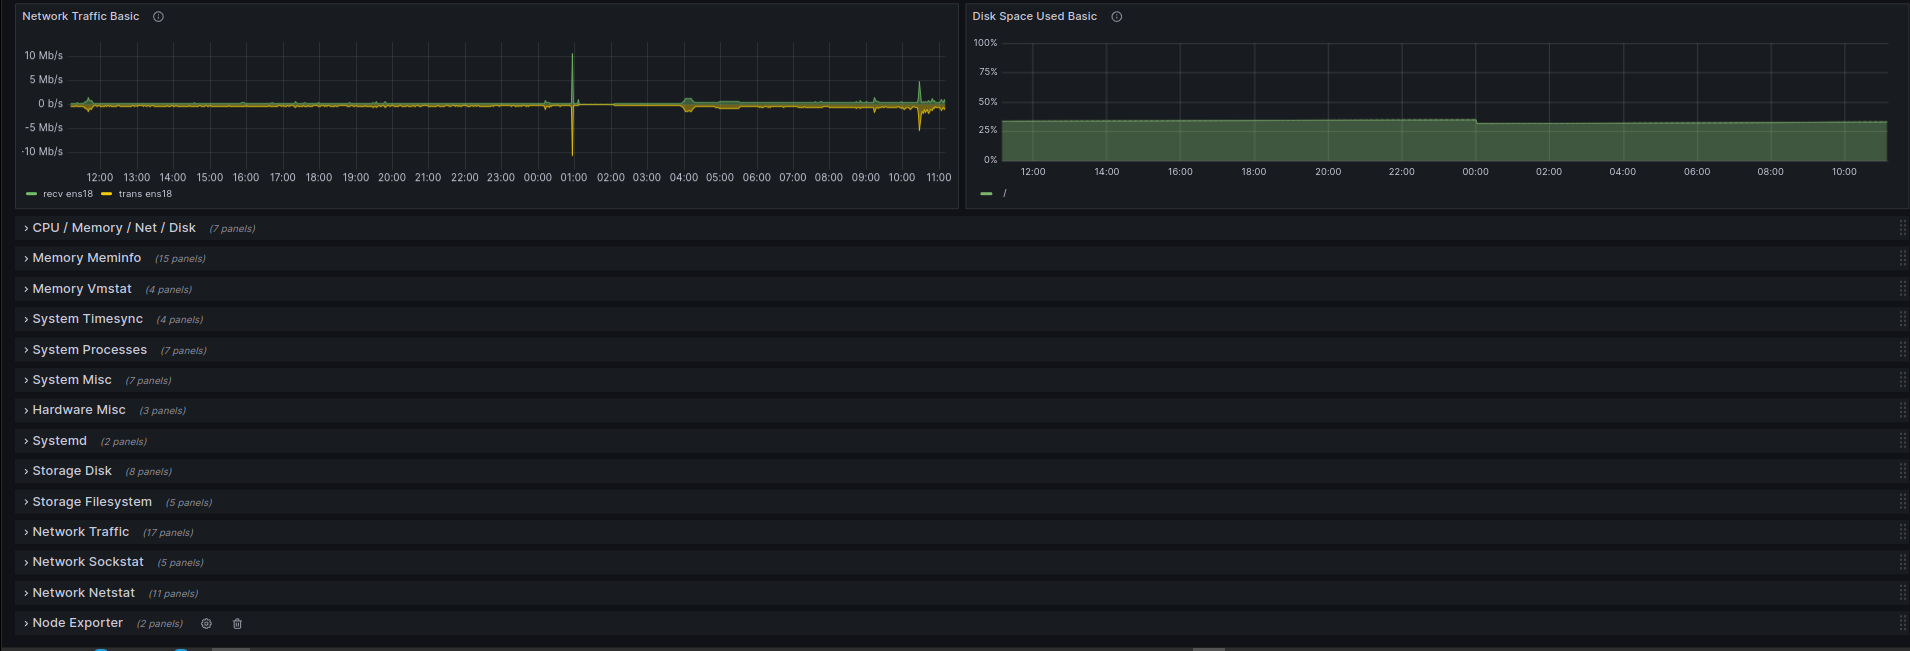Open settings gear for Node Exporter row
1910x651 pixels.
click(x=206, y=623)
